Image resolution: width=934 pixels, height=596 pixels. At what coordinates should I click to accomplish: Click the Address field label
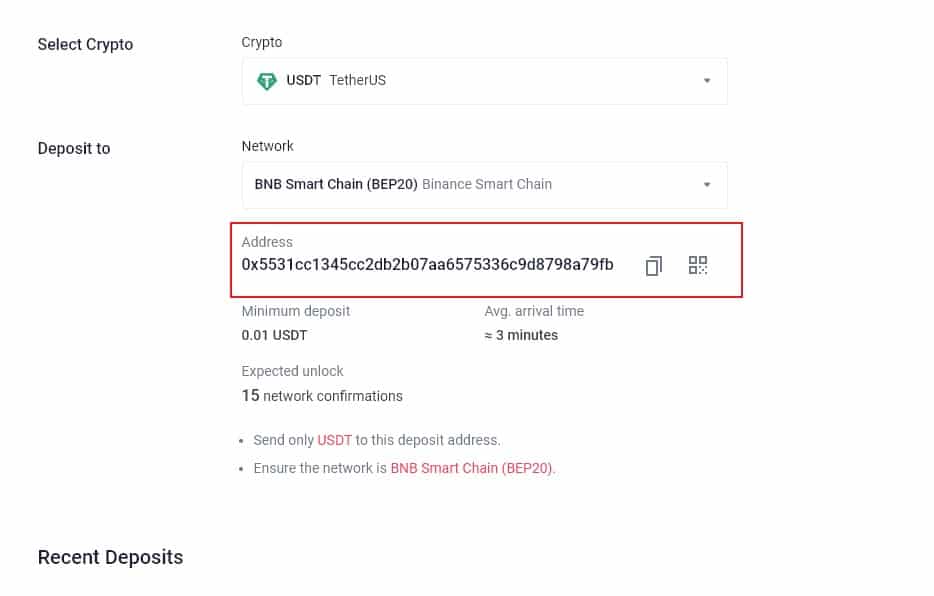[267, 242]
